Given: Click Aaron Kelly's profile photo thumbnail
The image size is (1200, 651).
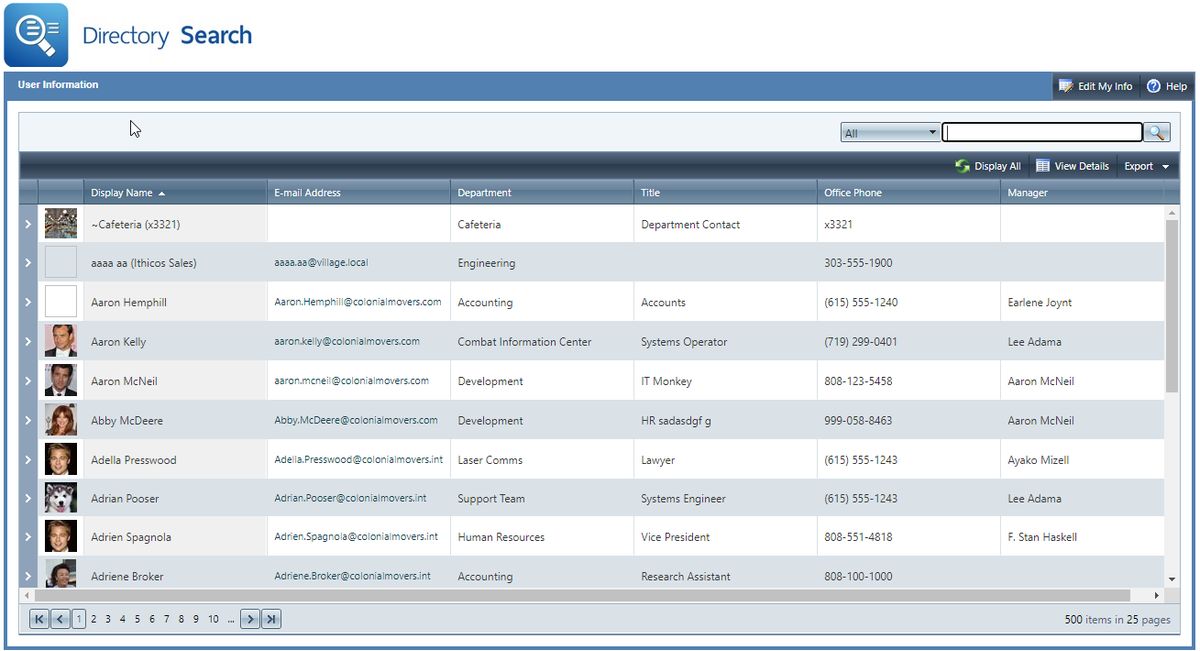Looking at the screenshot, I should 60,341.
